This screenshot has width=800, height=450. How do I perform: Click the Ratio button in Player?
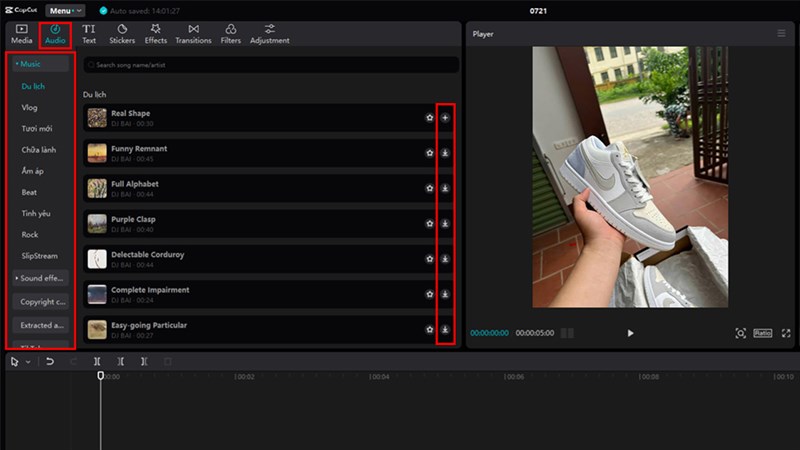tap(763, 333)
